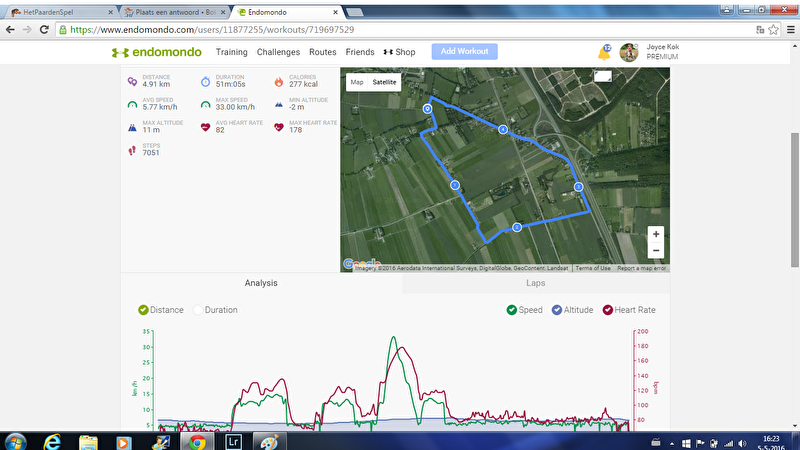The image size is (800, 450).
Task: Show hidden tray icons arrow
Action: point(672,444)
